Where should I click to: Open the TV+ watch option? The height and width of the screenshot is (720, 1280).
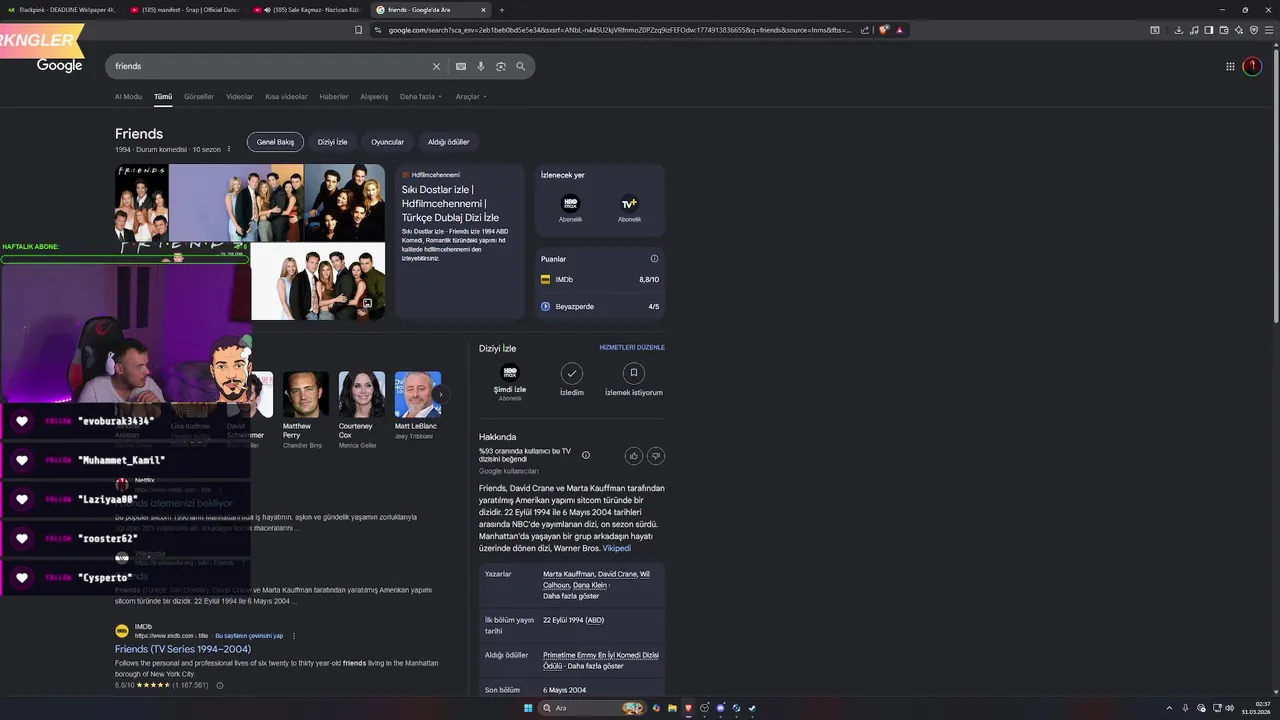click(629, 209)
